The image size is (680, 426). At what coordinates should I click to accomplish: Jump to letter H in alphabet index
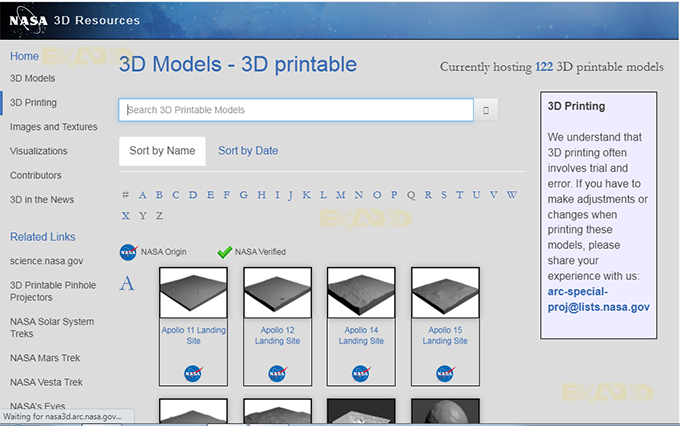262,195
